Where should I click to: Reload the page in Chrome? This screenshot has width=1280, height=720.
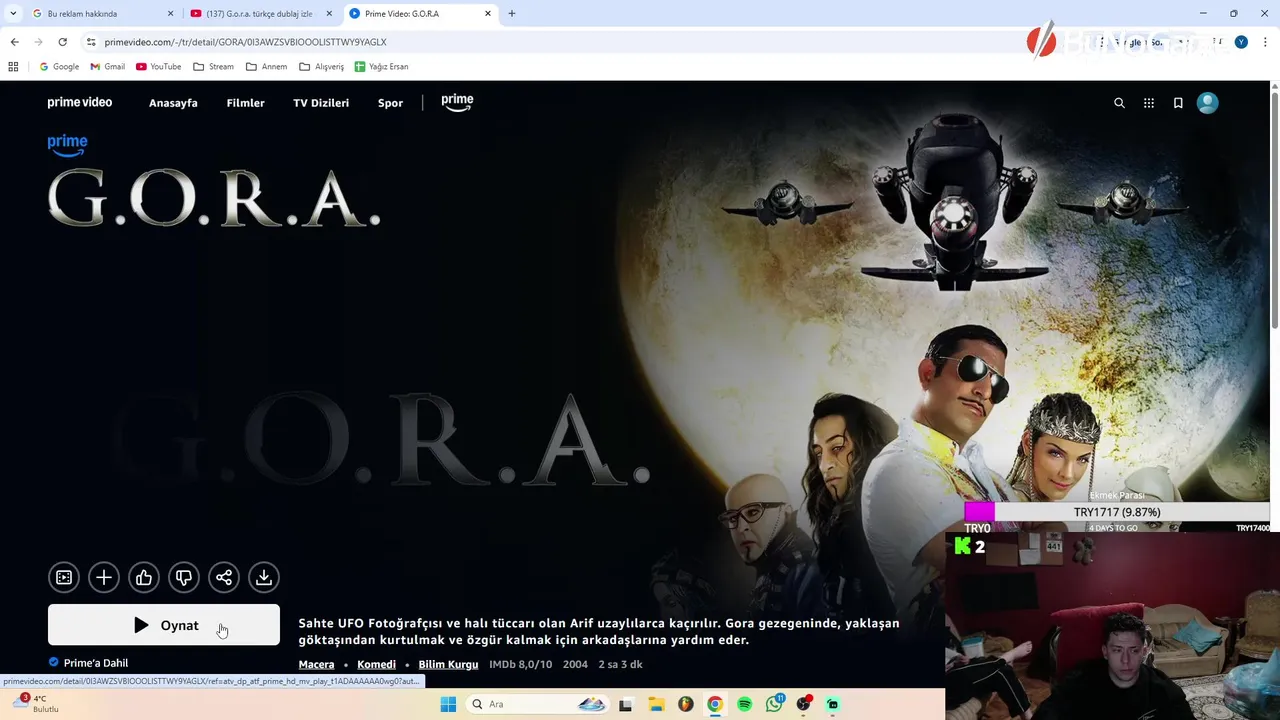[x=62, y=42]
